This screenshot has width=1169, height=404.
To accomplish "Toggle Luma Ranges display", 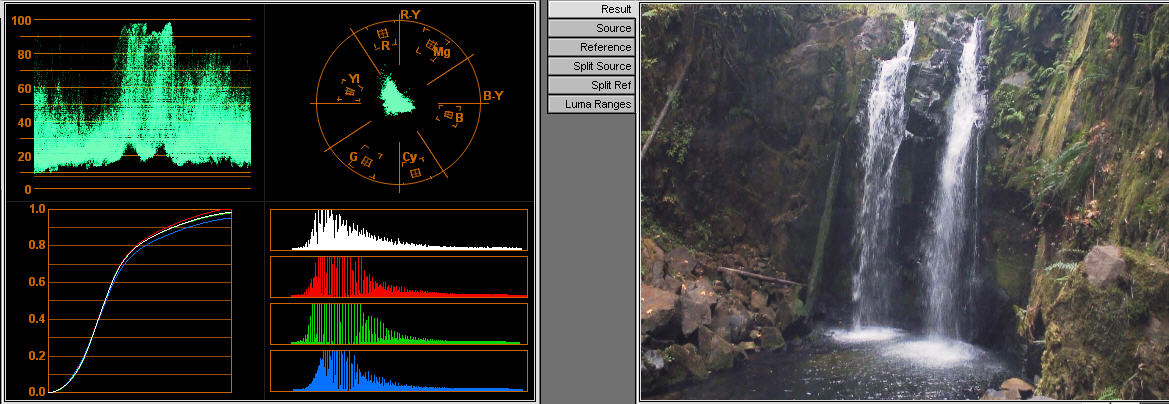I will coord(591,104).
